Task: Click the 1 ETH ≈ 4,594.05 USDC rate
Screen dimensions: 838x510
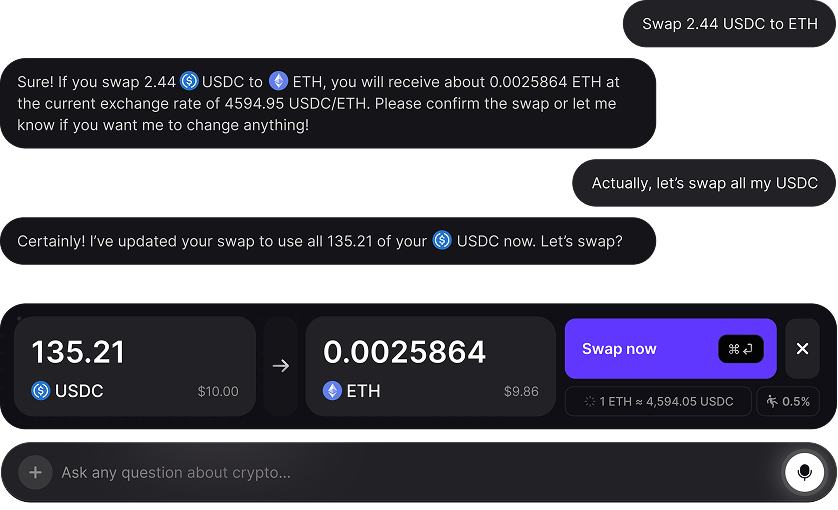Action: pos(658,401)
